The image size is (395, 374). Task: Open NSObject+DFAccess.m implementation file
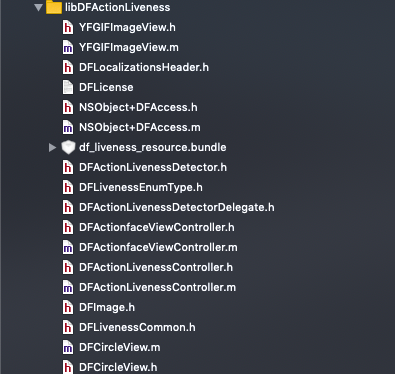pyautogui.click(x=140, y=127)
